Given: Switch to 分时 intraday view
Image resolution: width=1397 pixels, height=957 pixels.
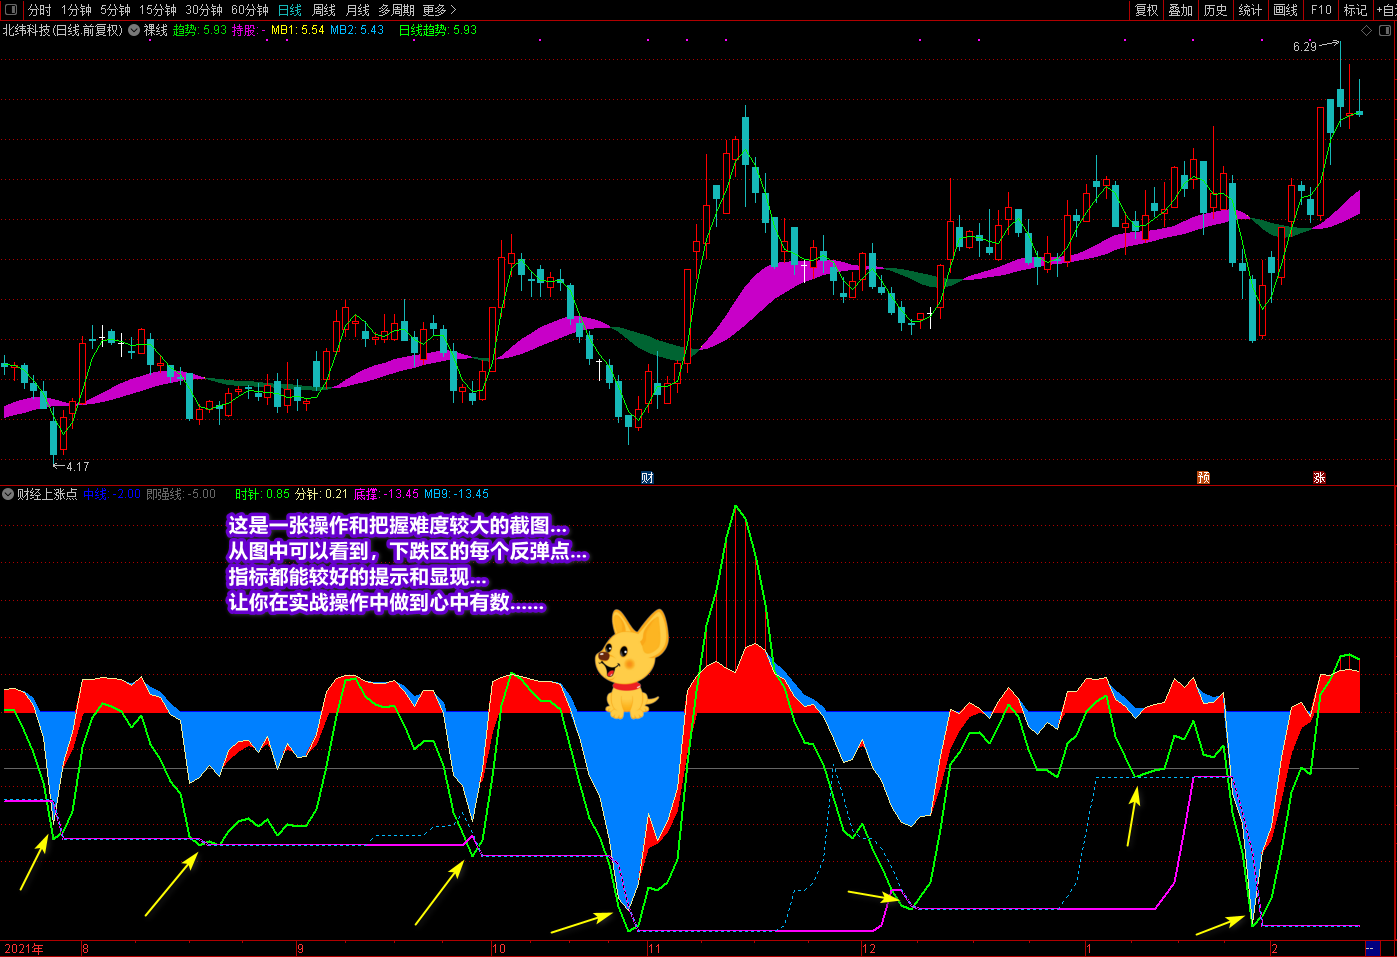Looking at the screenshot, I should (39, 10).
